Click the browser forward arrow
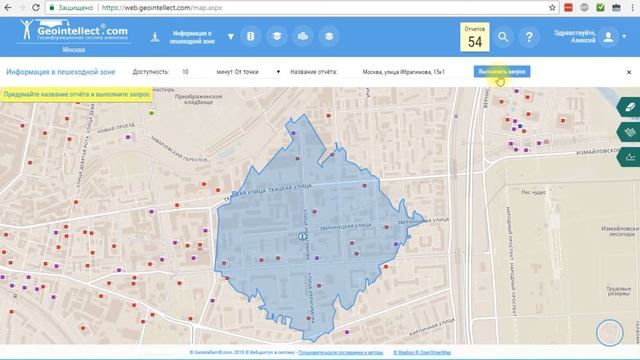640x360 pixels. pyautogui.click(x=22, y=7)
